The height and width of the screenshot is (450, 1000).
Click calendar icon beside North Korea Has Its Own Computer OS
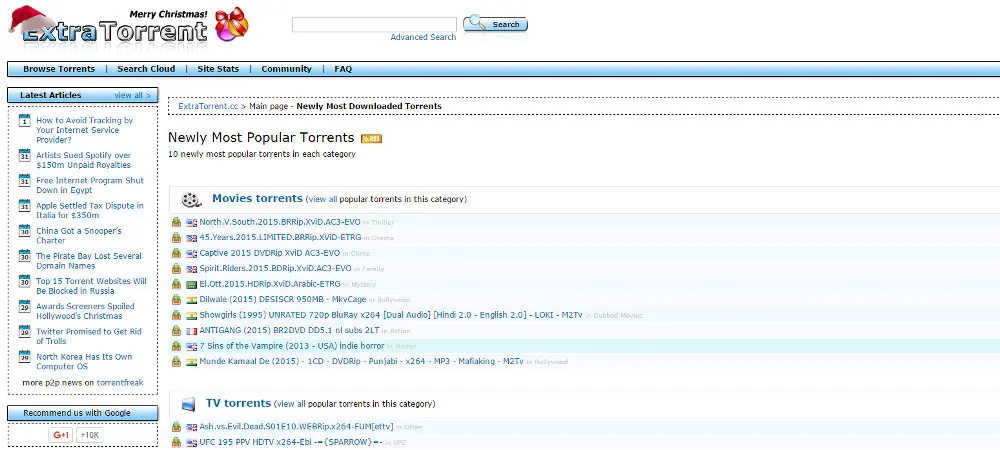point(24,356)
